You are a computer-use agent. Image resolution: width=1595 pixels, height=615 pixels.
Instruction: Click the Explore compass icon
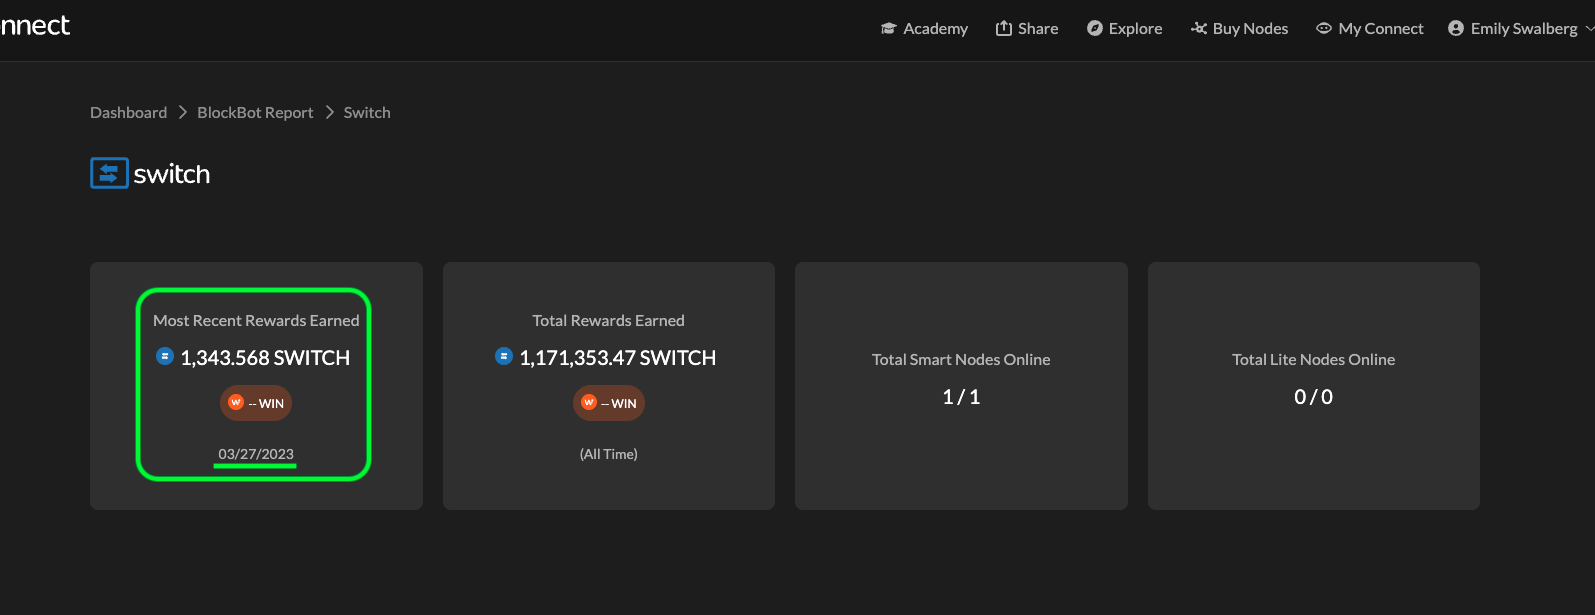(1095, 29)
